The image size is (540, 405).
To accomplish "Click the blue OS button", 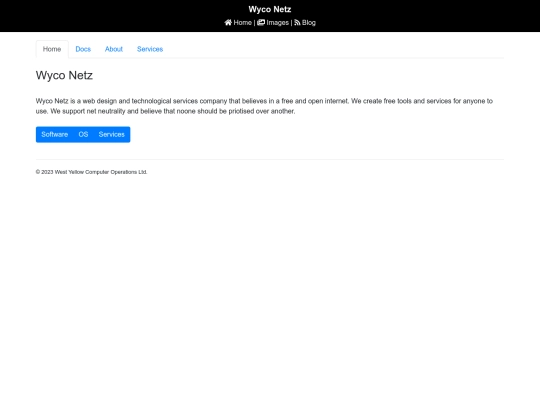I will click(x=83, y=134).
